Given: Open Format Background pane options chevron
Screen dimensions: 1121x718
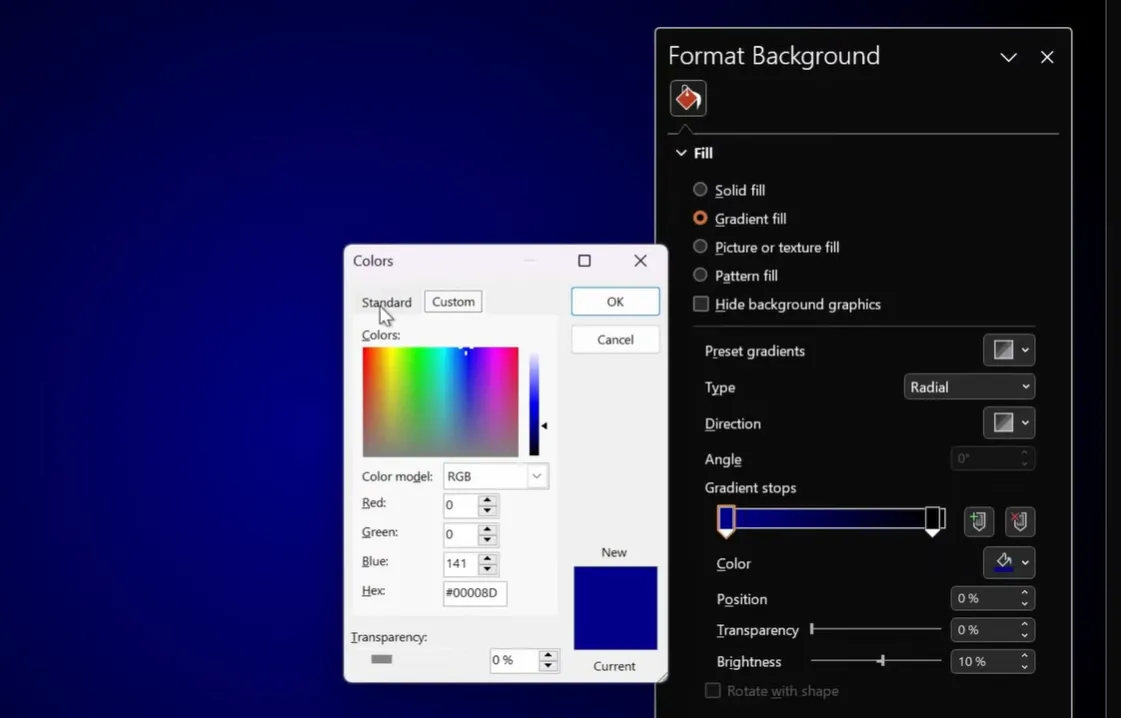Looking at the screenshot, I should point(1008,57).
